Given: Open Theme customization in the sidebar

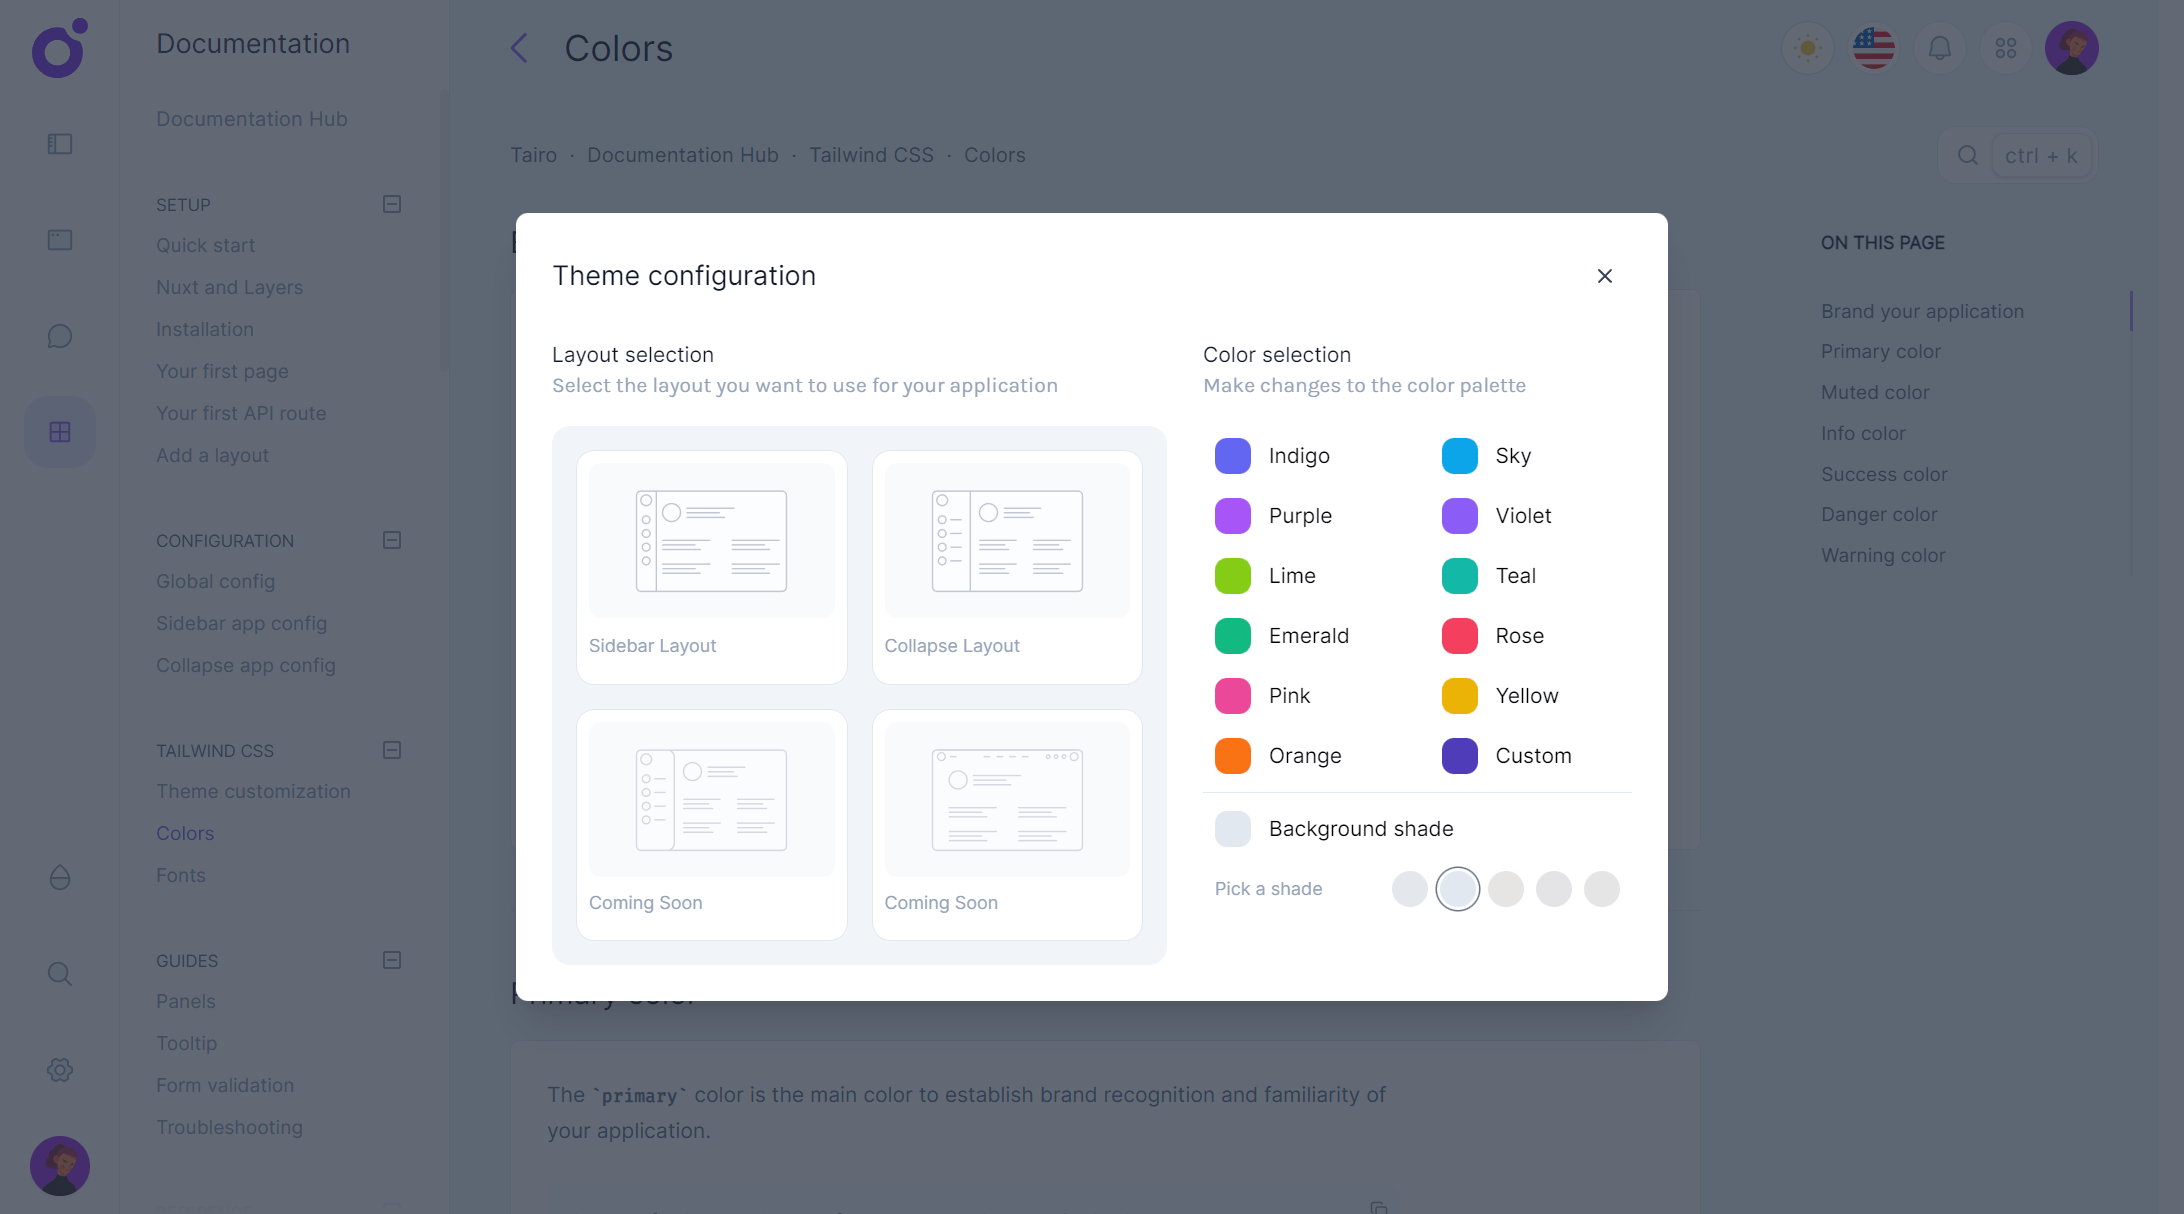Looking at the screenshot, I should 253,791.
